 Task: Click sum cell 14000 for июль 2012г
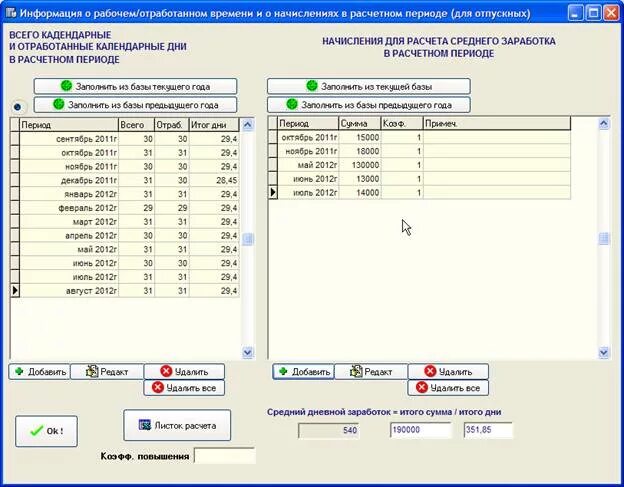[x=360, y=193]
